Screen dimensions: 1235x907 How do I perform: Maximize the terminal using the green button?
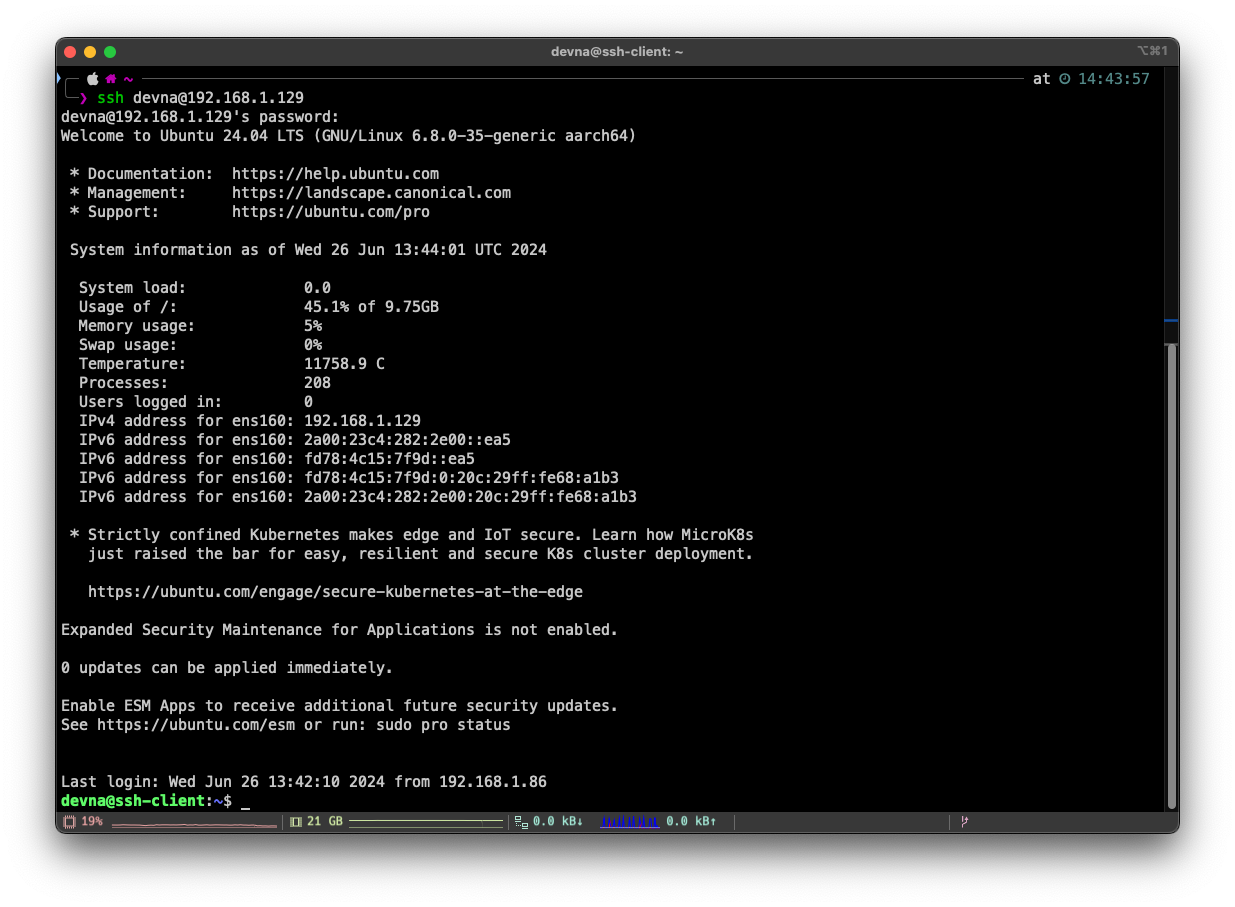[x=110, y=51]
